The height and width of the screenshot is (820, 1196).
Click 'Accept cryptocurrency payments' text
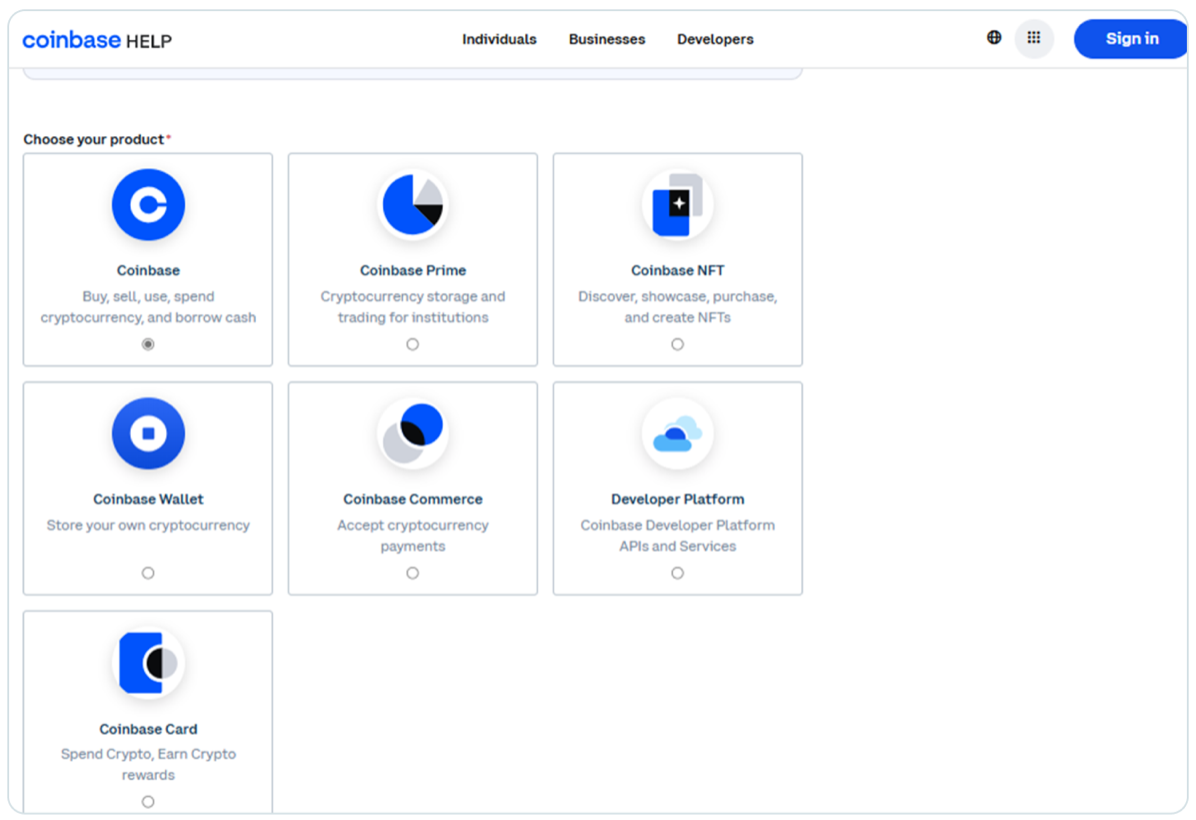point(413,535)
